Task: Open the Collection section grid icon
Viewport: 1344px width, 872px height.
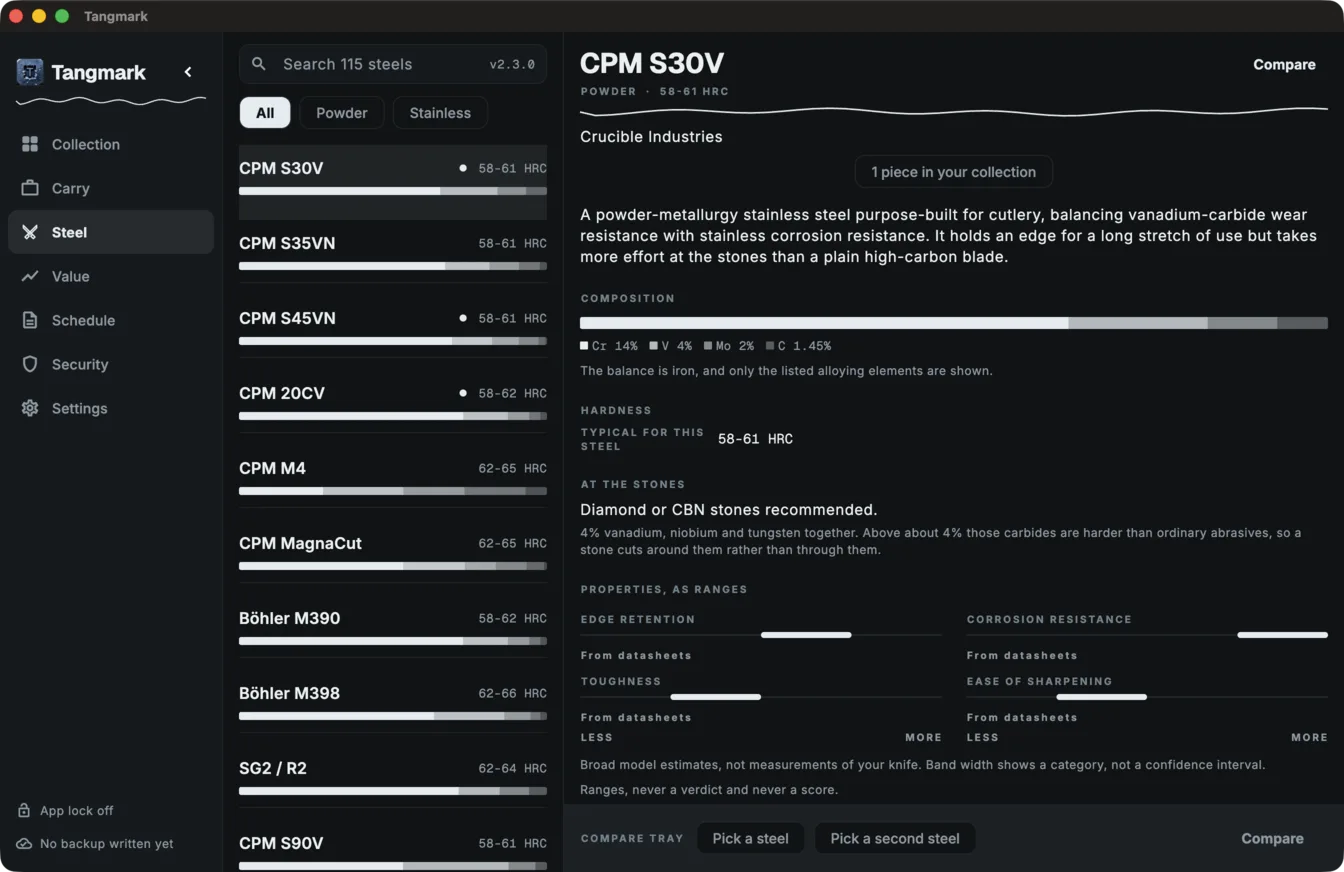Action: coord(30,144)
